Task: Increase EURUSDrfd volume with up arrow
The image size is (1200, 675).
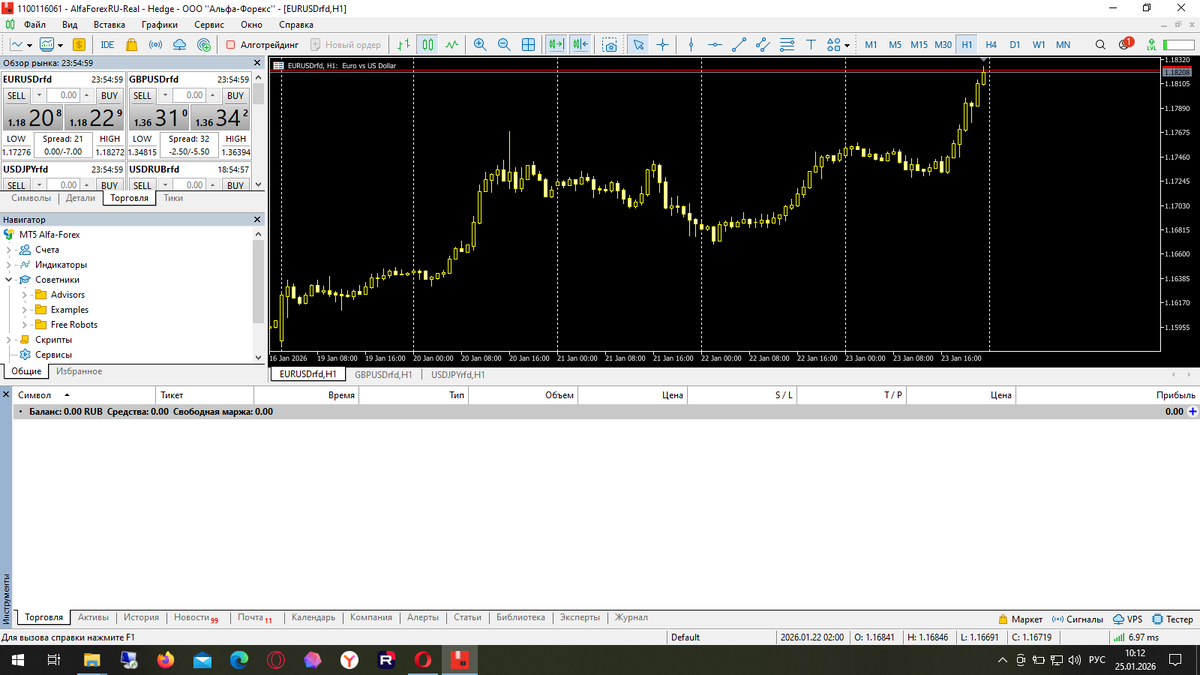Action: point(87,96)
